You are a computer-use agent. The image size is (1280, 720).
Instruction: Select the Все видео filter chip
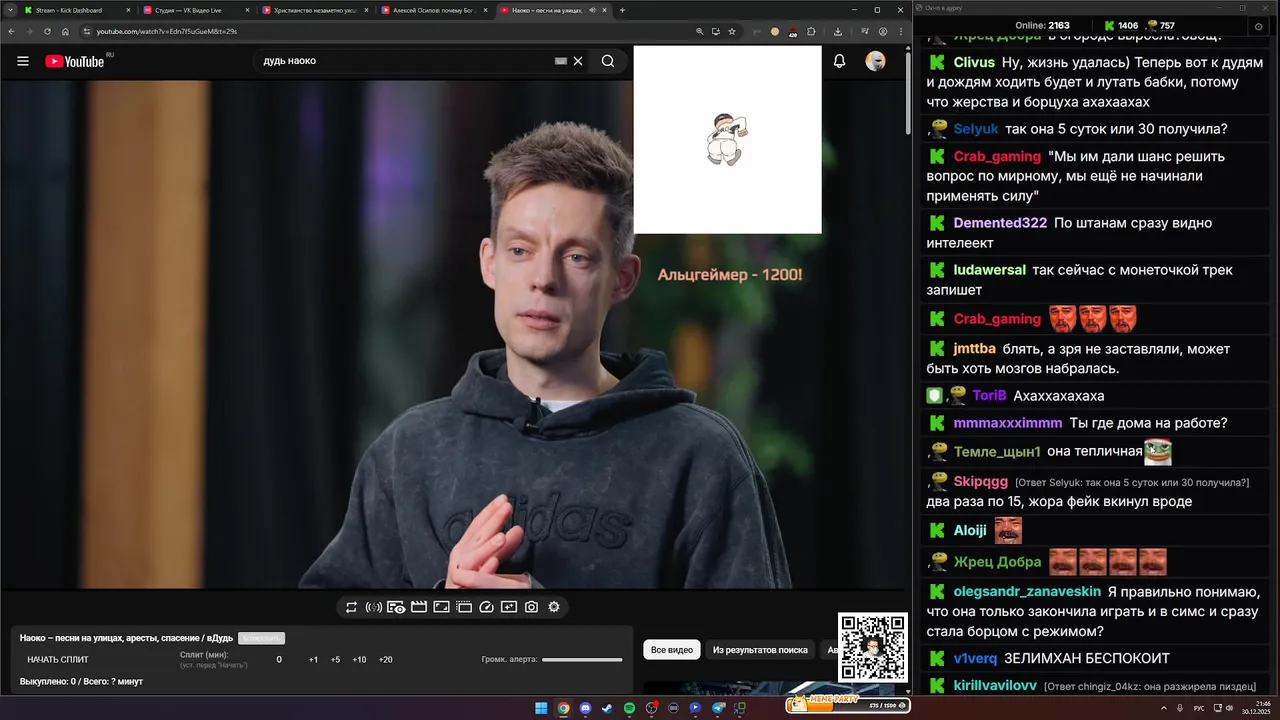[672, 650]
